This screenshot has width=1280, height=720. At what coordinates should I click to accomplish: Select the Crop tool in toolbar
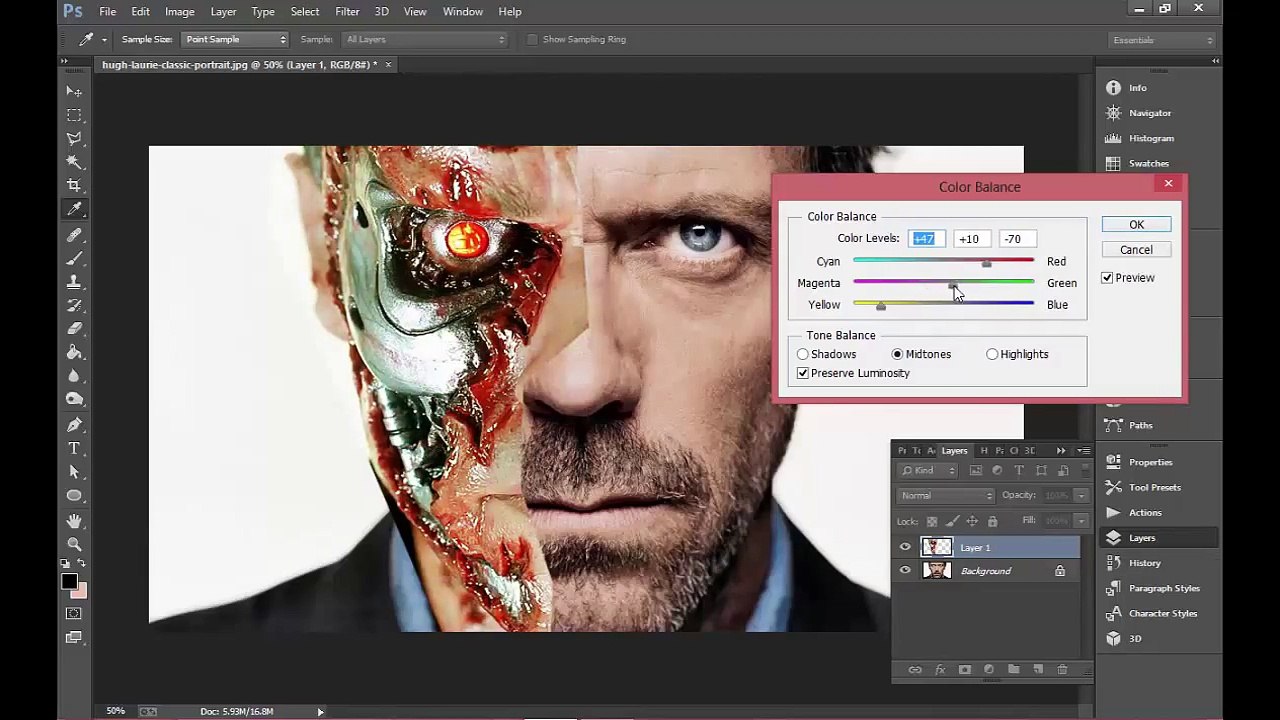coord(74,185)
